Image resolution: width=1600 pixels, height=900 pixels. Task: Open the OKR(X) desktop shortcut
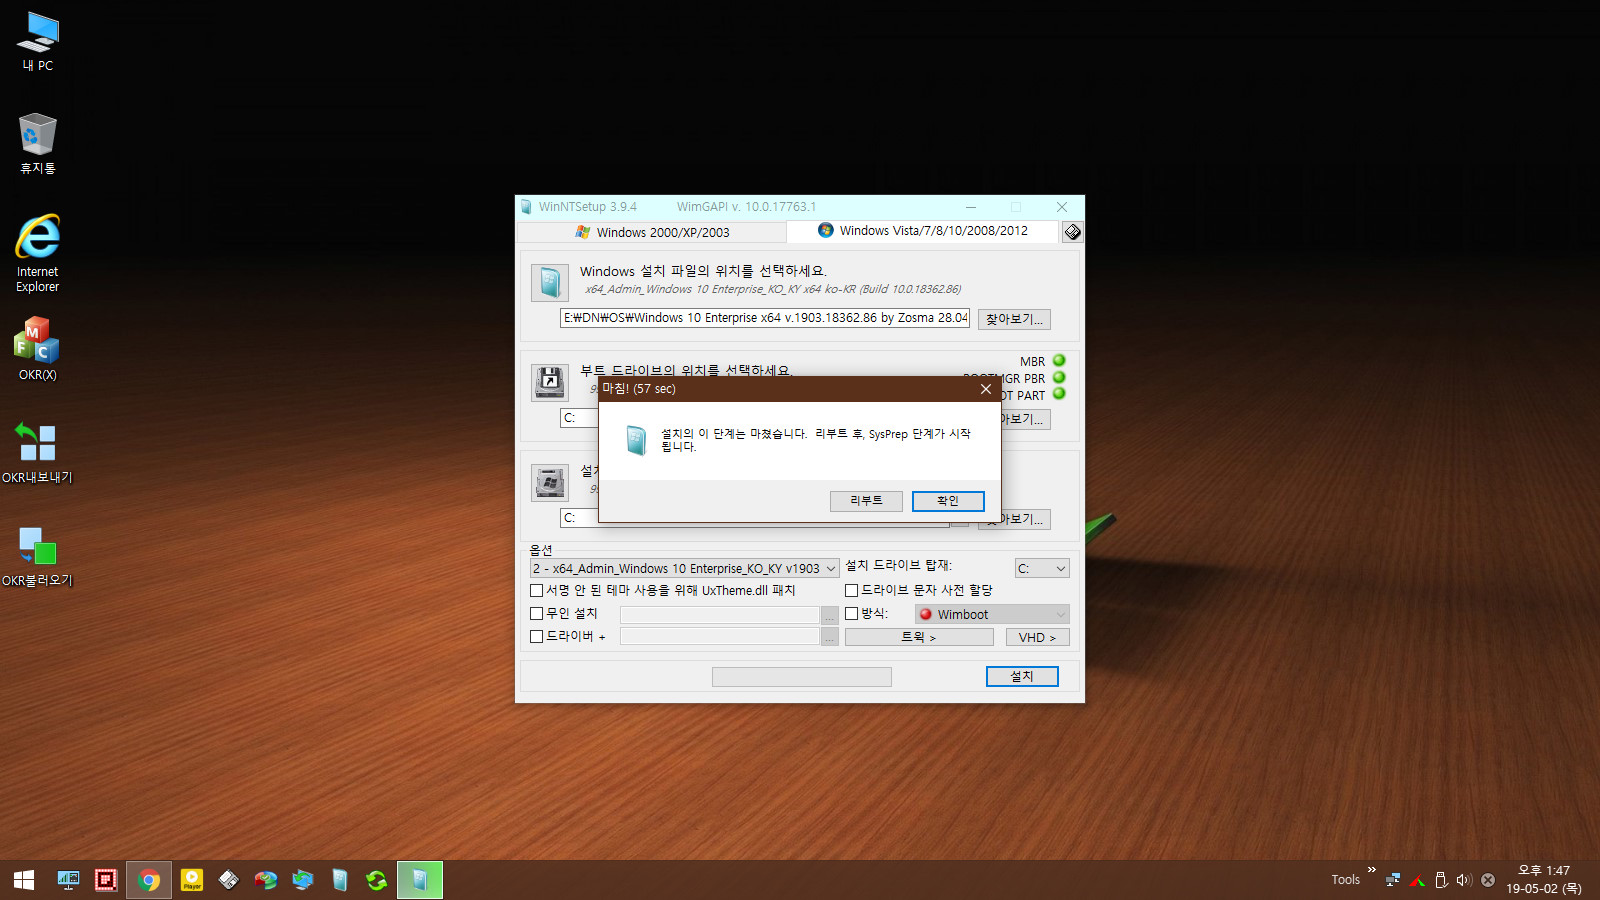[x=38, y=348]
